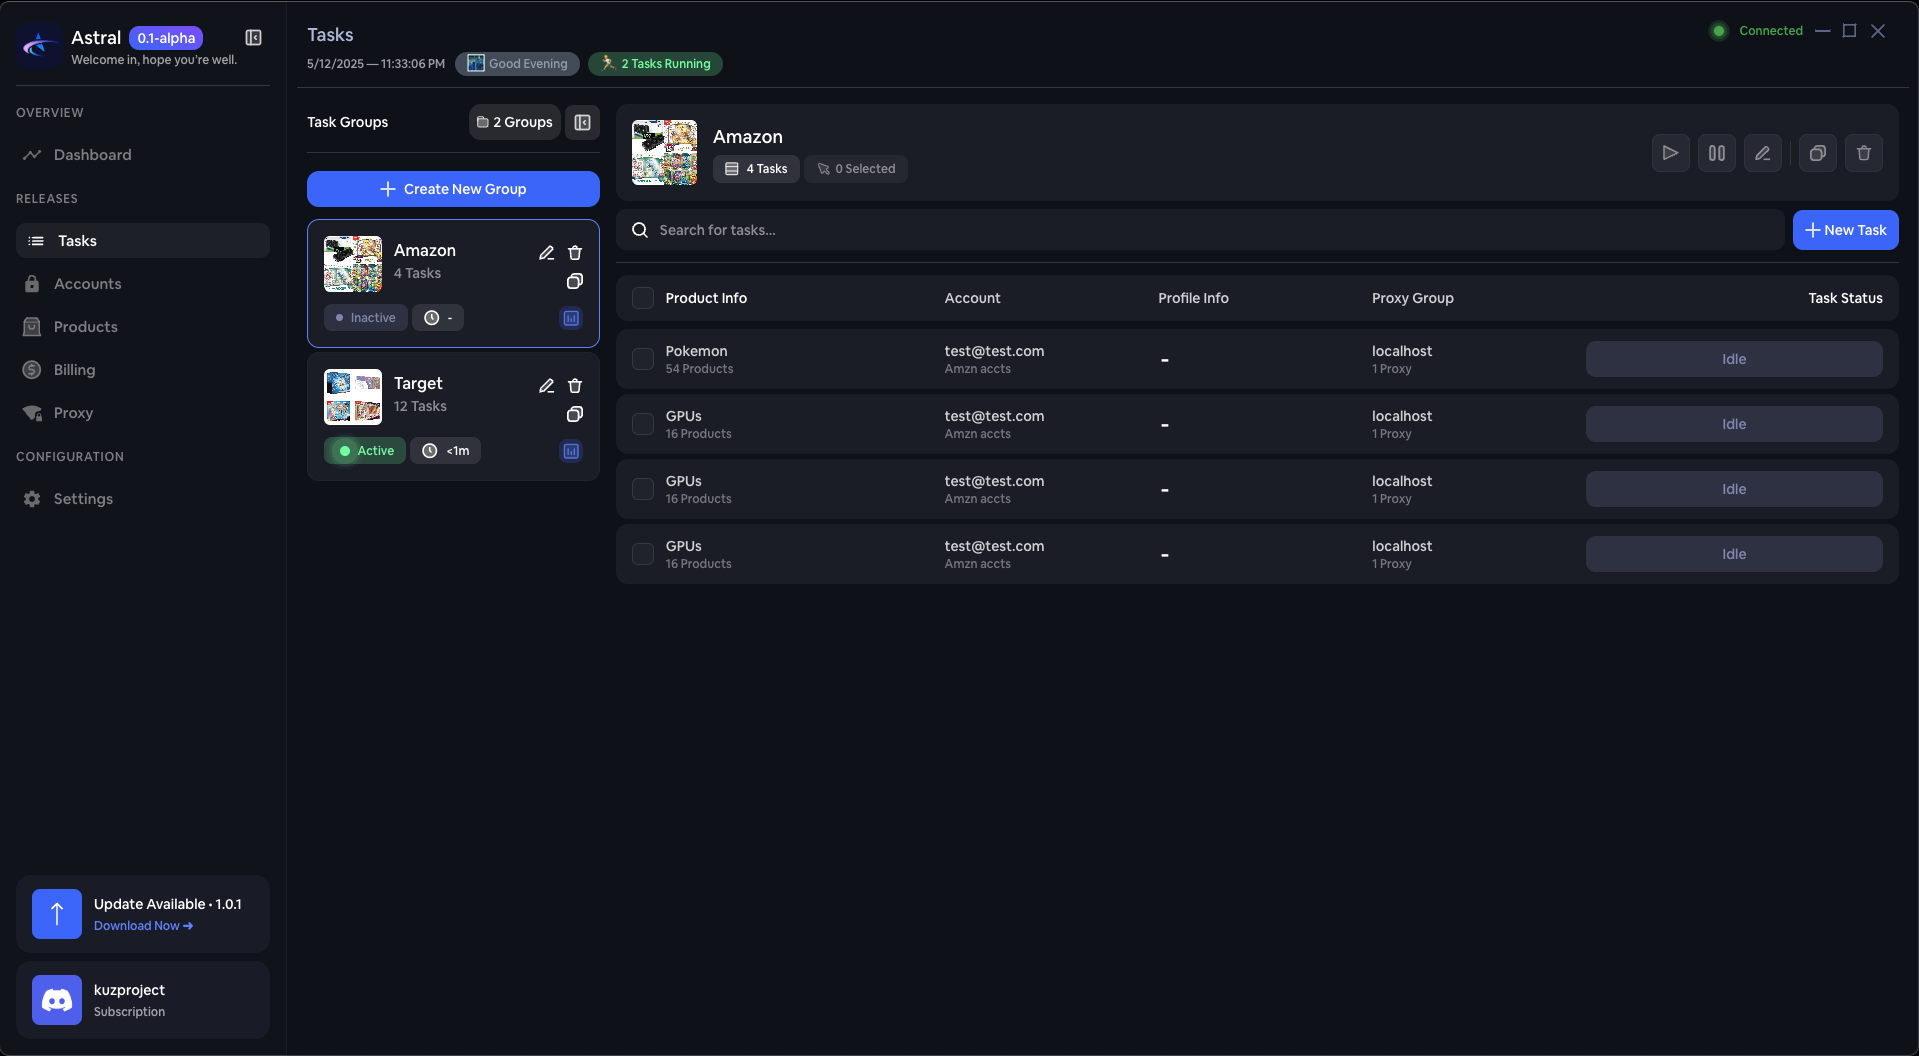Collapse the Task Groups panel icon
The height and width of the screenshot is (1056, 1919).
coord(582,122)
